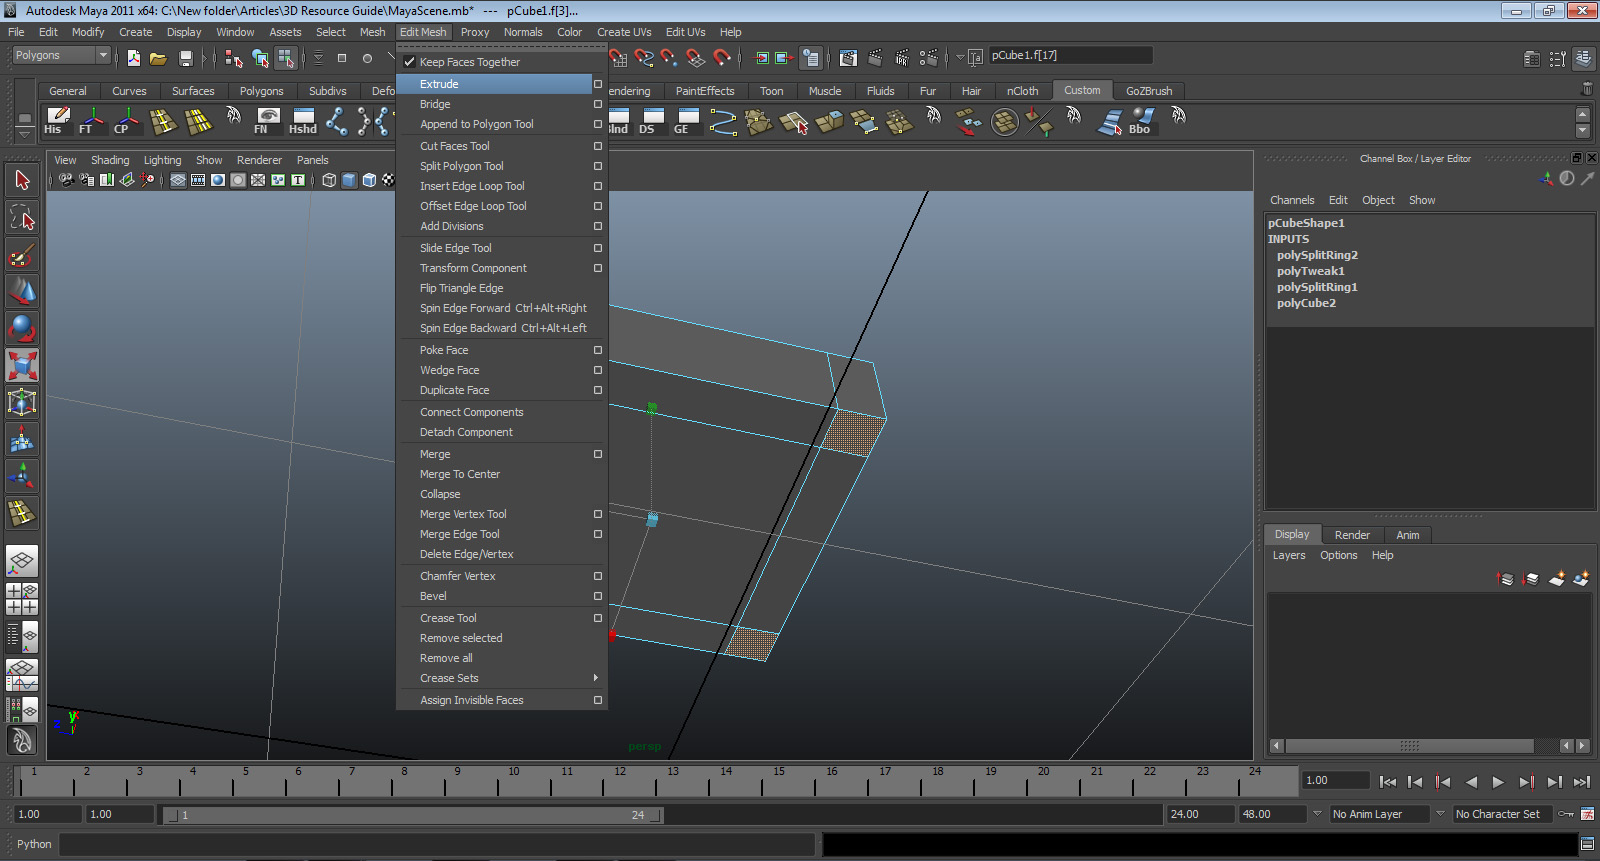The height and width of the screenshot is (861, 1600).
Task: Click the Python command line input
Action: point(436,845)
